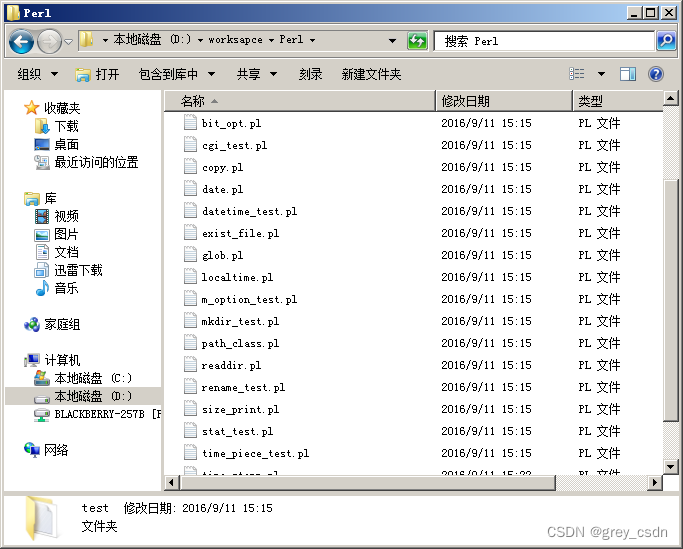
Task: Select file copy.pl
Action: click(x=222, y=167)
